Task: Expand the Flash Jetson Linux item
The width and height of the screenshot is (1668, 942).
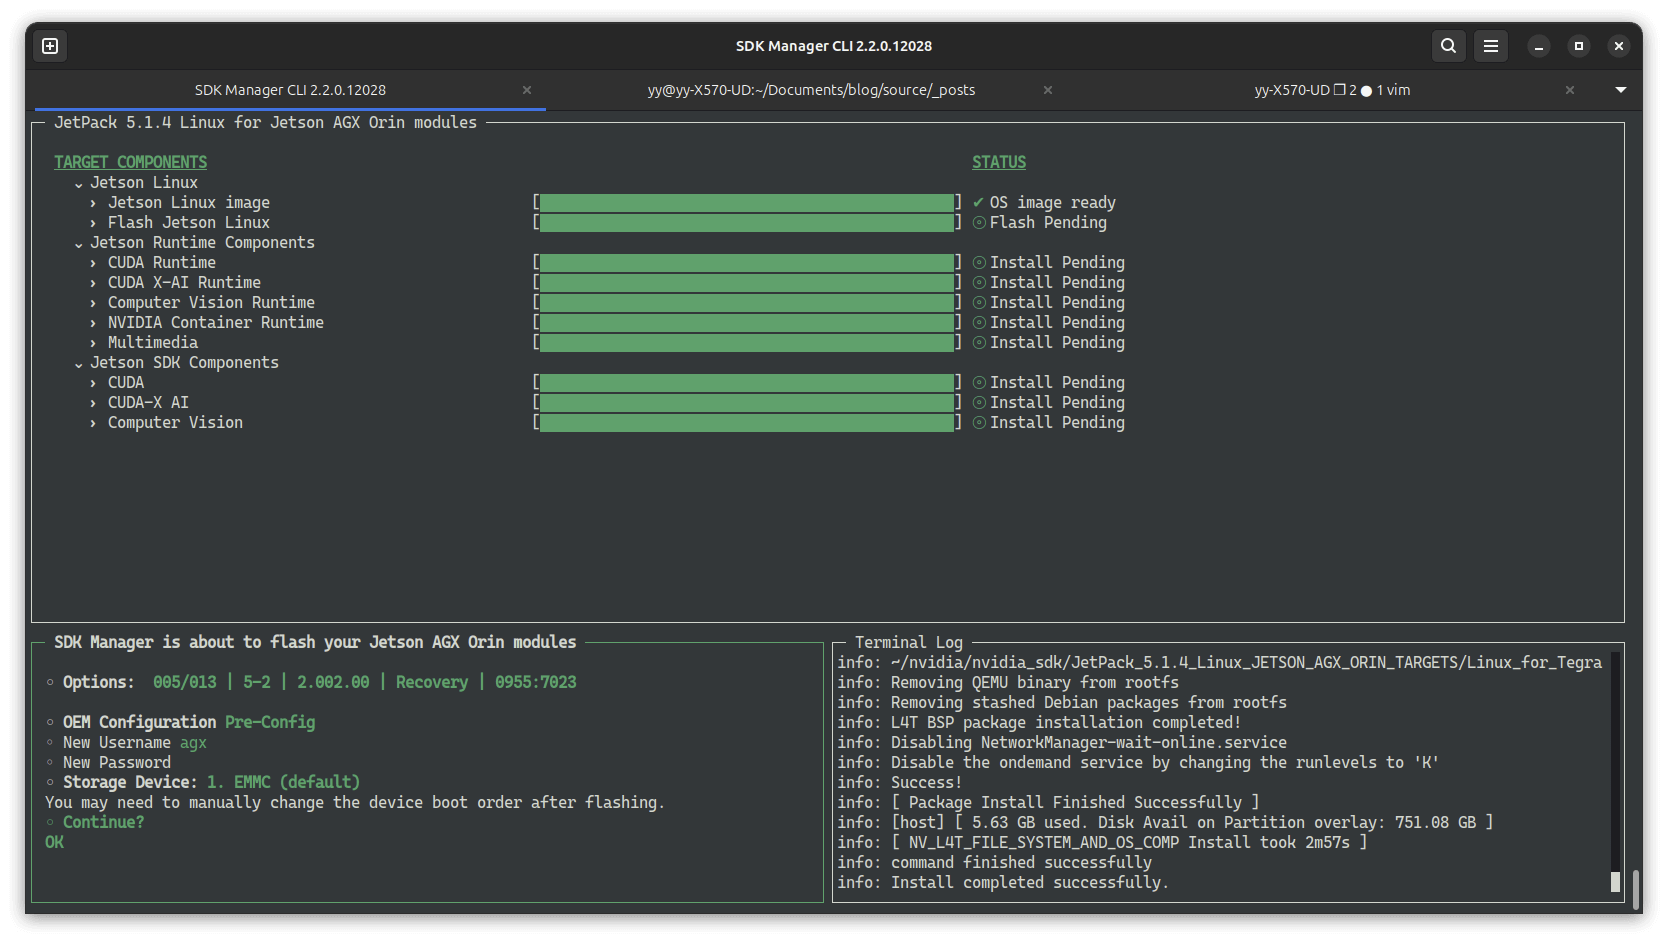Action: (93, 223)
